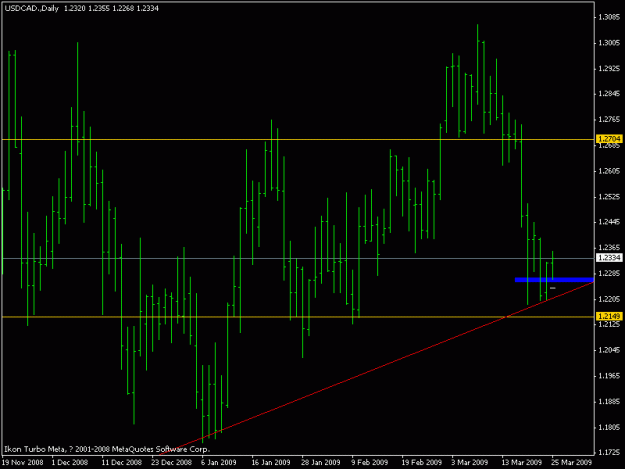Click the 25 Mar 2009 date label

[572, 462]
